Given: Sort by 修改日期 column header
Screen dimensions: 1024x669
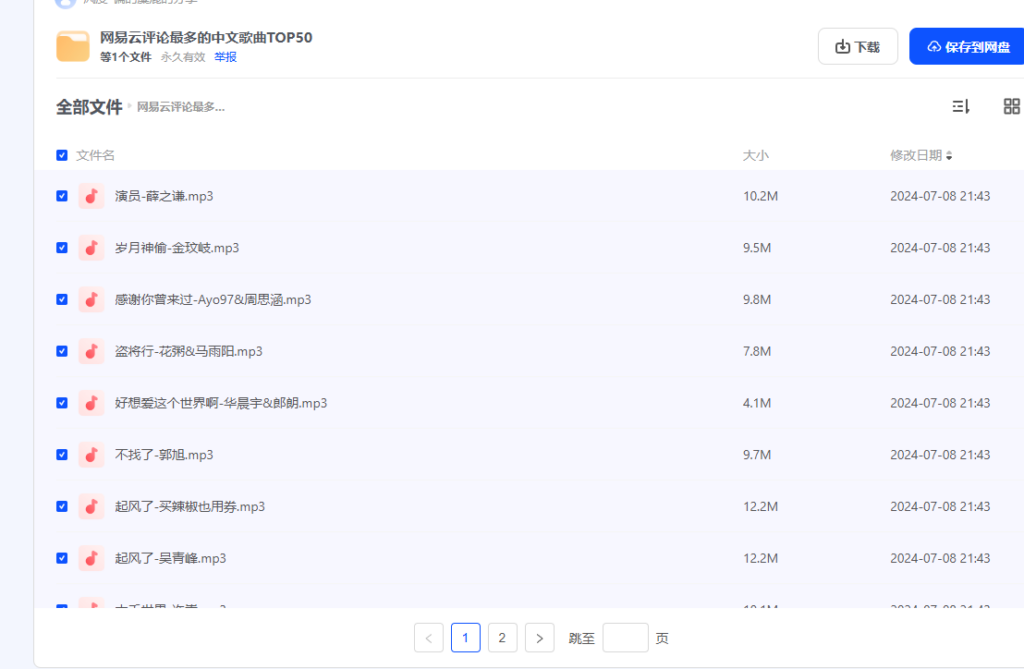Looking at the screenshot, I should point(921,155).
